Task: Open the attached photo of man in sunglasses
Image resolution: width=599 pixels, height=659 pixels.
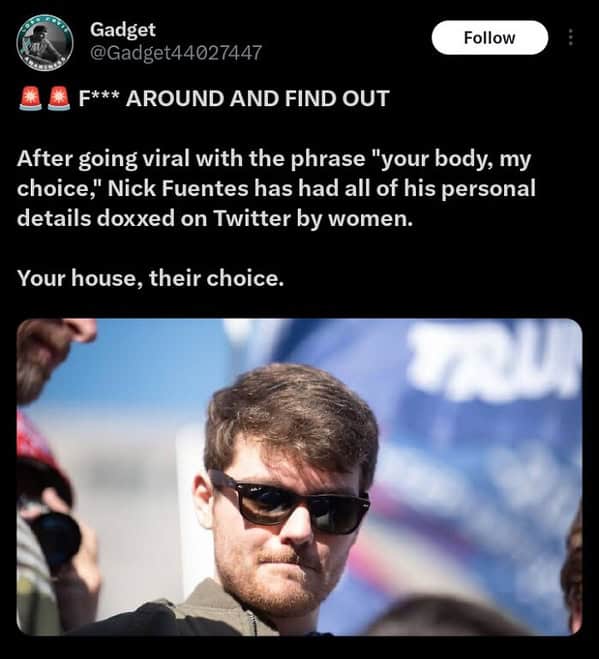Action: click(x=299, y=477)
